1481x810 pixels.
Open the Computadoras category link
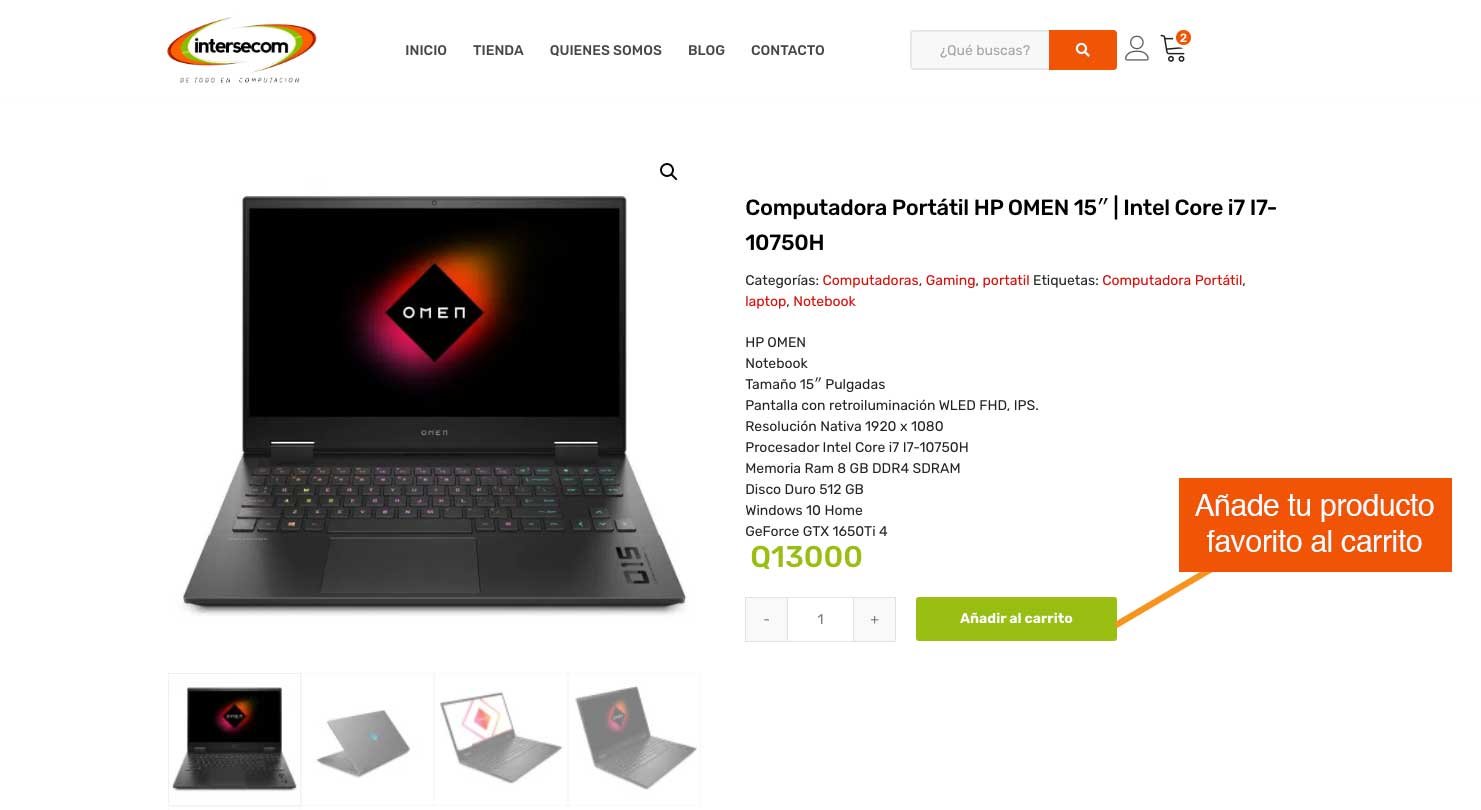click(x=870, y=281)
